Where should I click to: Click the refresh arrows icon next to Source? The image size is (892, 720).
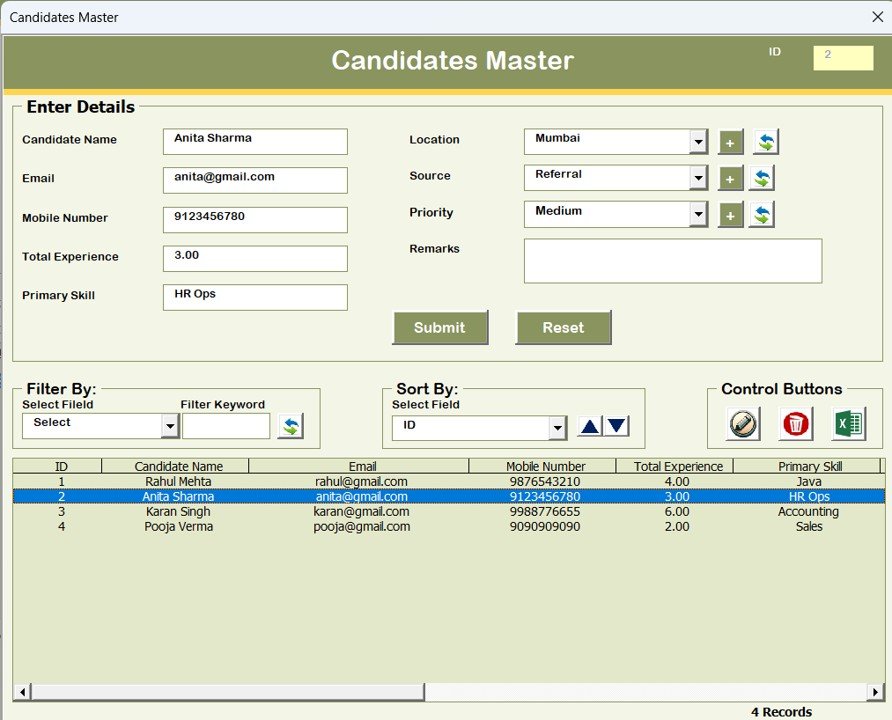point(764,177)
